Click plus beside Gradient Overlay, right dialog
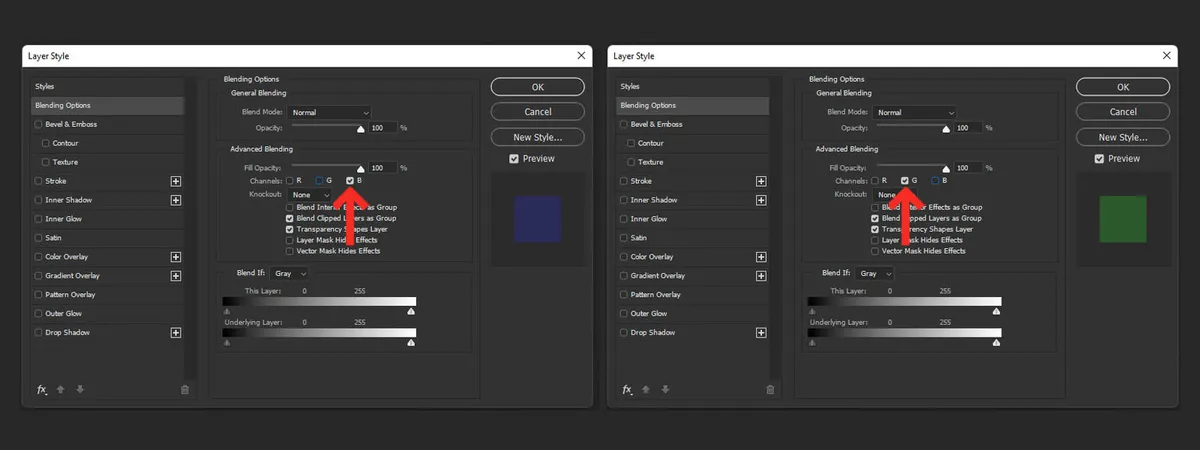 [x=761, y=276]
